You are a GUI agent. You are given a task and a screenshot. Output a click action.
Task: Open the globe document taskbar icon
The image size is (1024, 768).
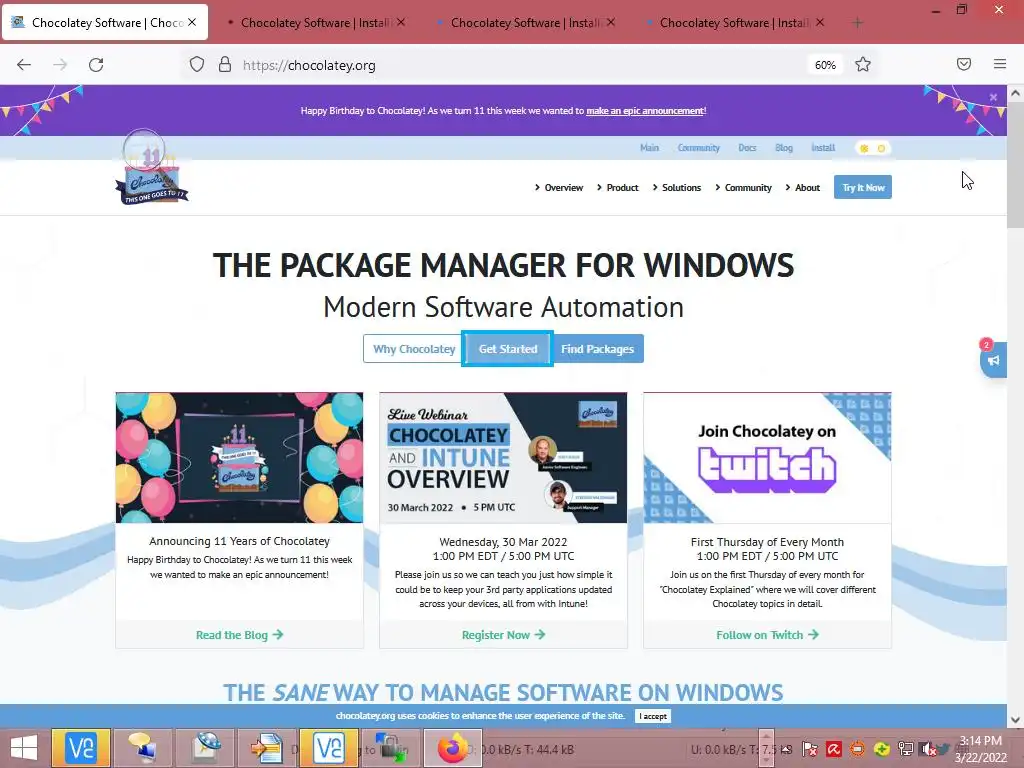pyautogui.click(x=206, y=748)
